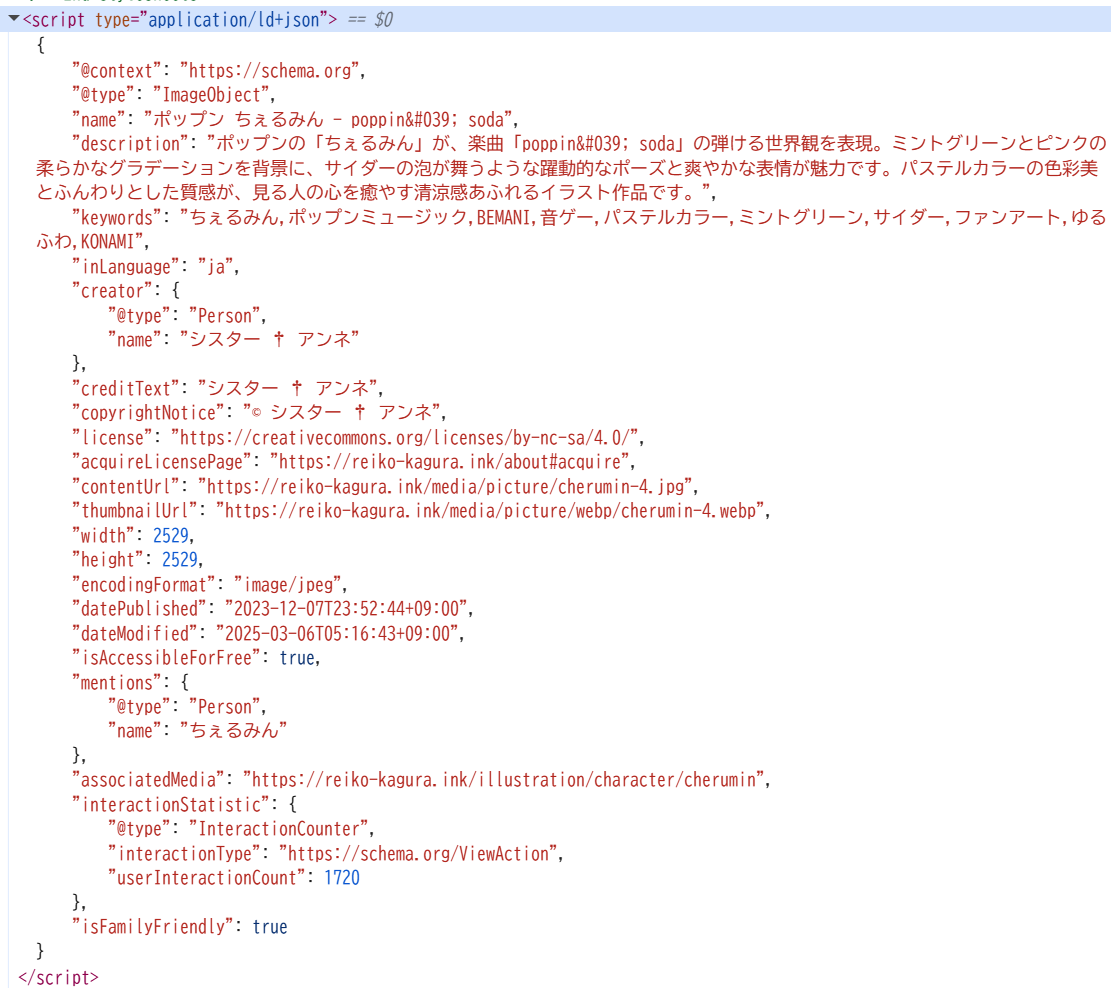Click the thumbnailUrl cherumin-4.webp value
This screenshot has height=988, width=1111.
pyautogui.click(x=491, y=510)
